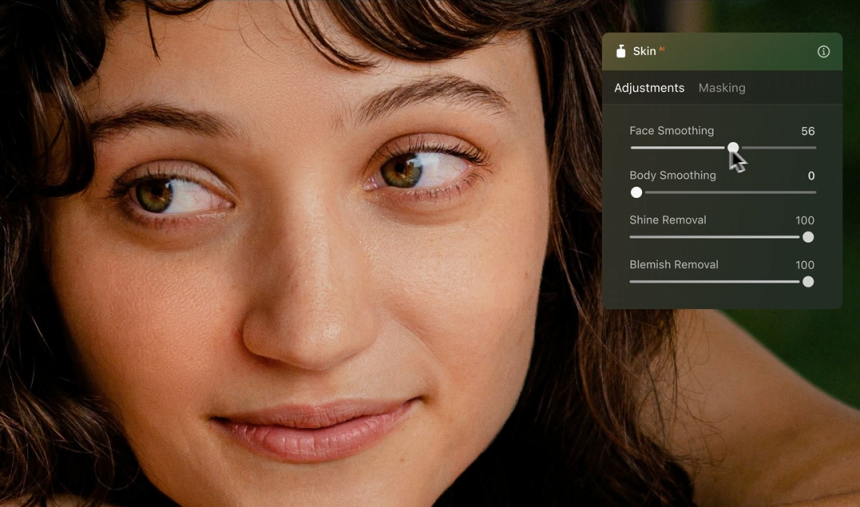860x507 pixels.
Task: Click the Body Smoothing value 0
Action: coord(811,176)
